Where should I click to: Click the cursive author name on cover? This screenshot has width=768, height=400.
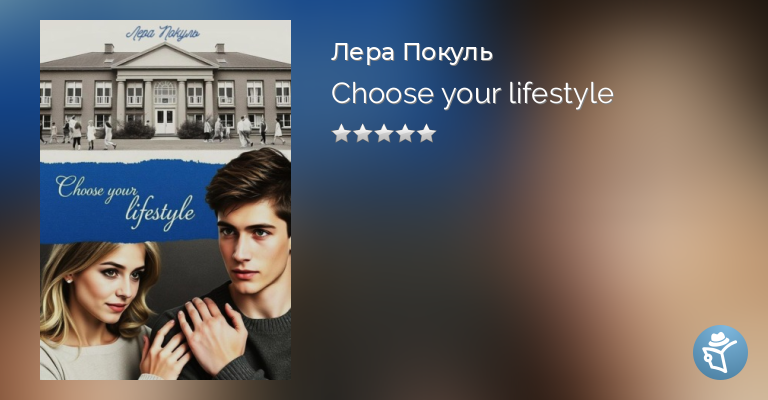(163, 33)
